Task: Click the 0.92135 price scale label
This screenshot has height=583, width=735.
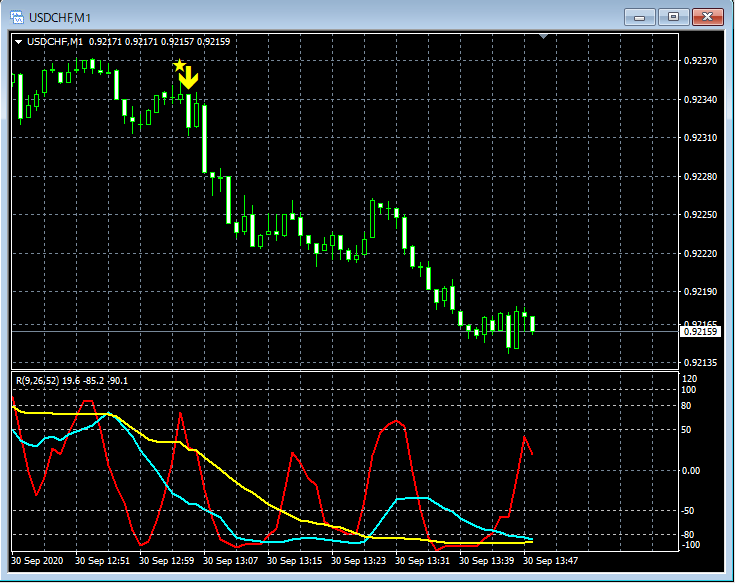Action: tap(700, 363)
